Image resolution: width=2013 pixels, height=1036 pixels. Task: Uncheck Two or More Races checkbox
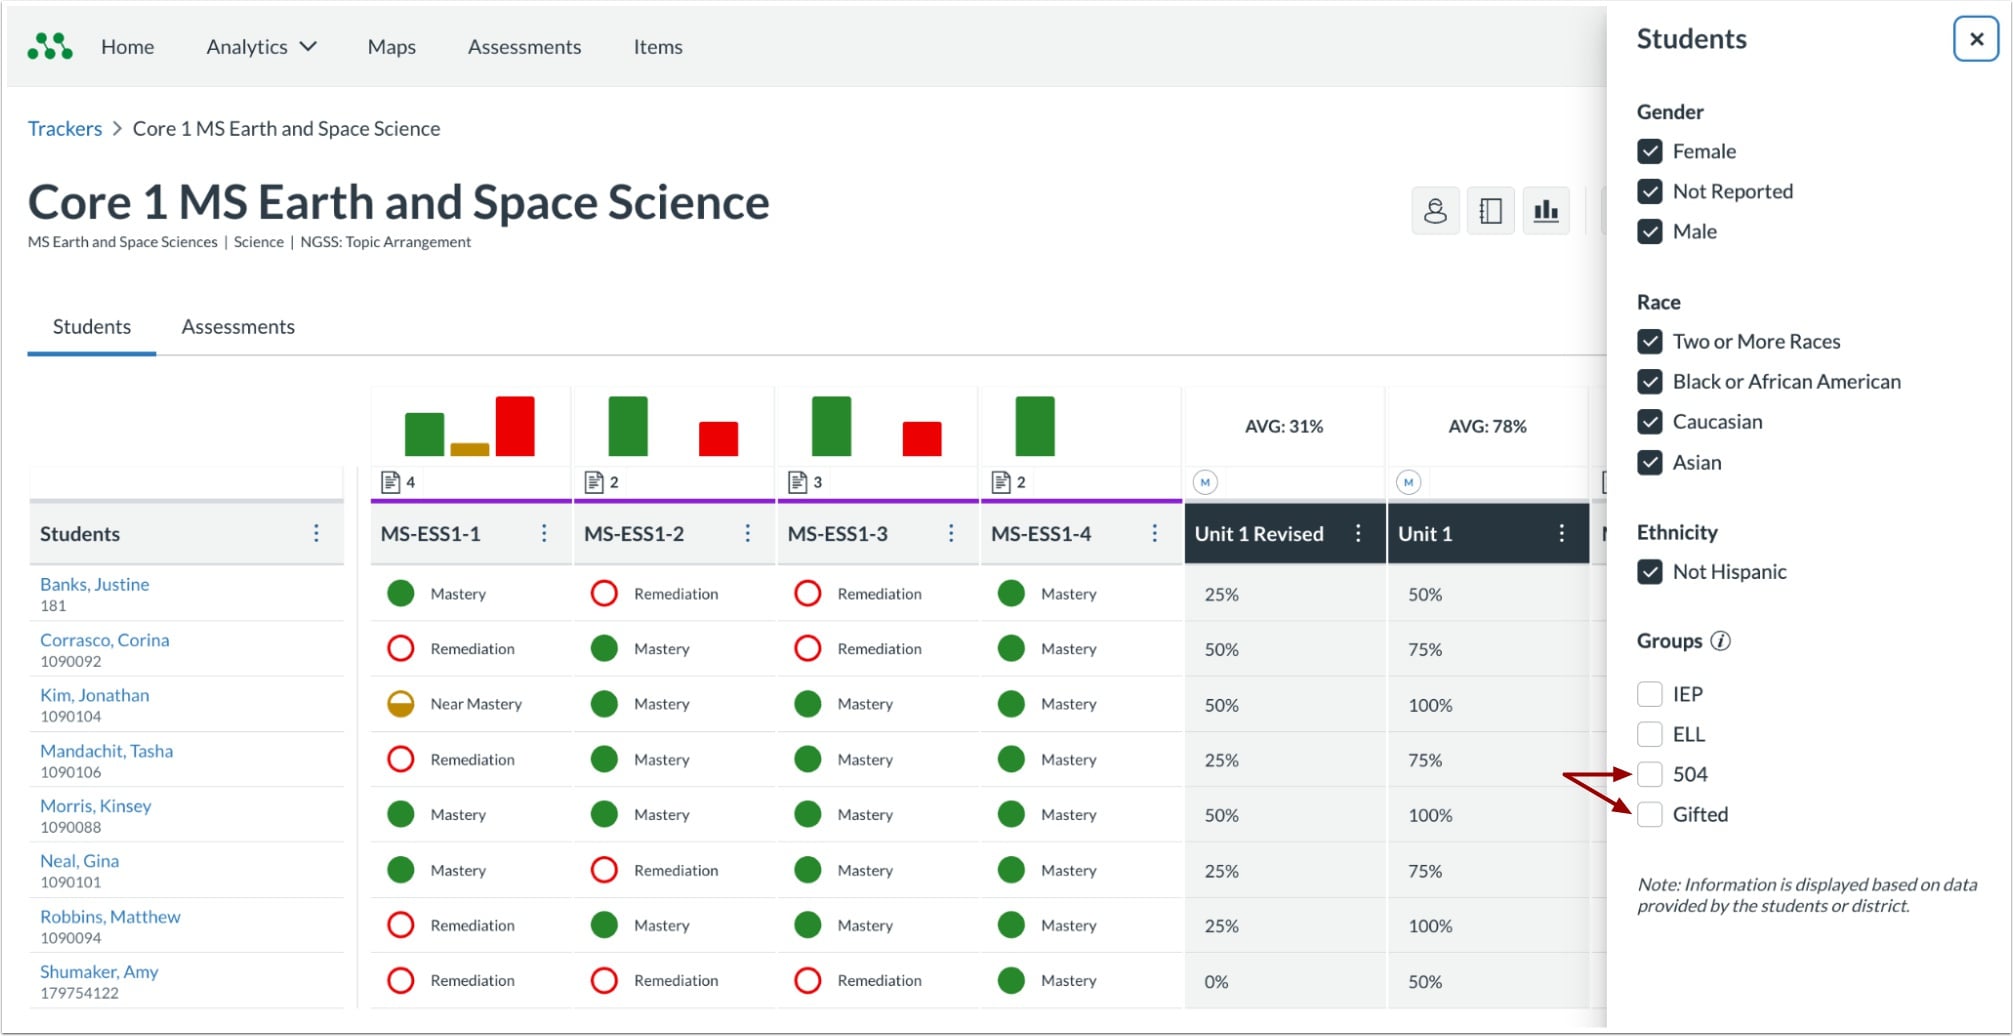pos(1650,341)
